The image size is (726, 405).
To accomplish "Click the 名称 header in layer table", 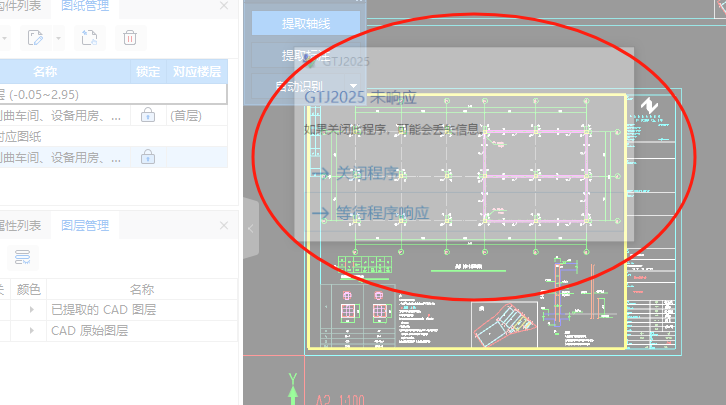I will (x=142, y=289).
